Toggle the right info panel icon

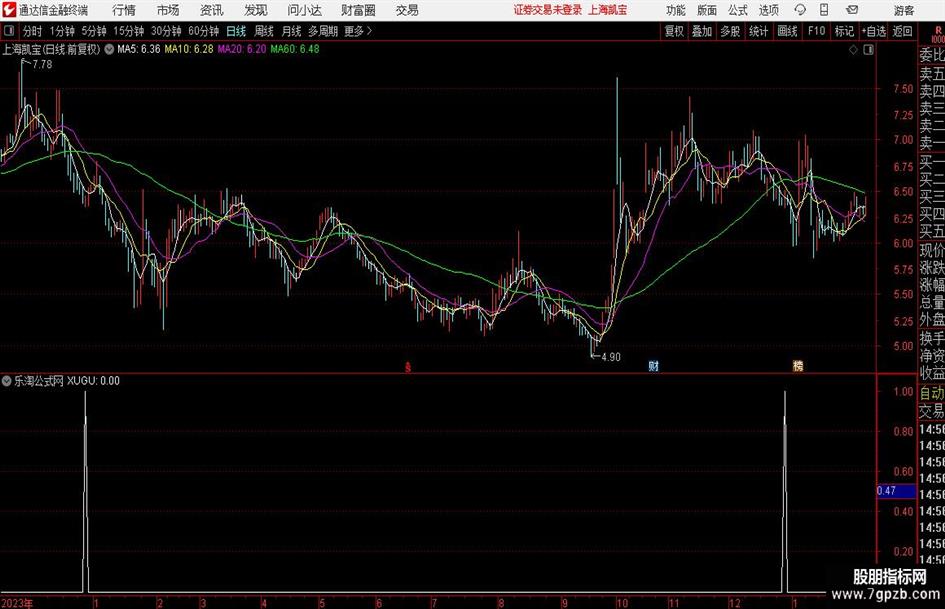(x=868, y=50)
